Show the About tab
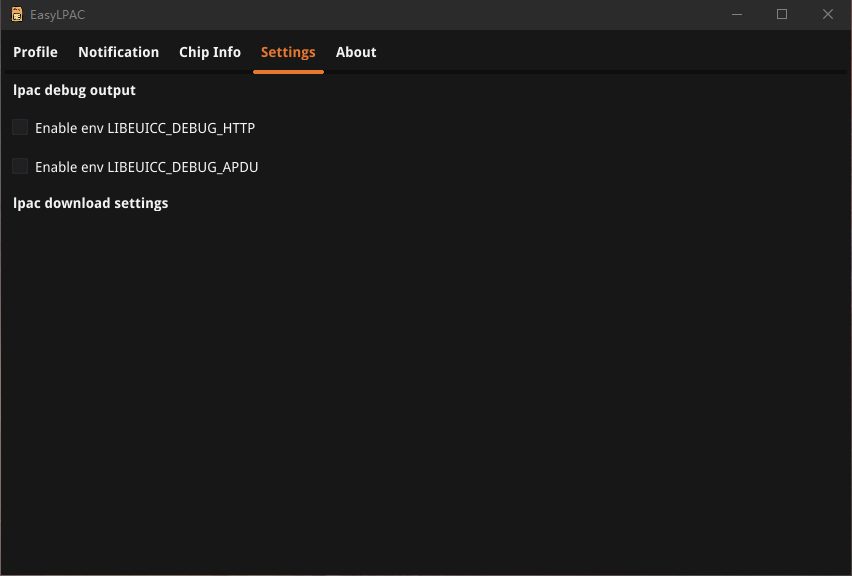Screen dimensions: 852x576 (356, 52)
